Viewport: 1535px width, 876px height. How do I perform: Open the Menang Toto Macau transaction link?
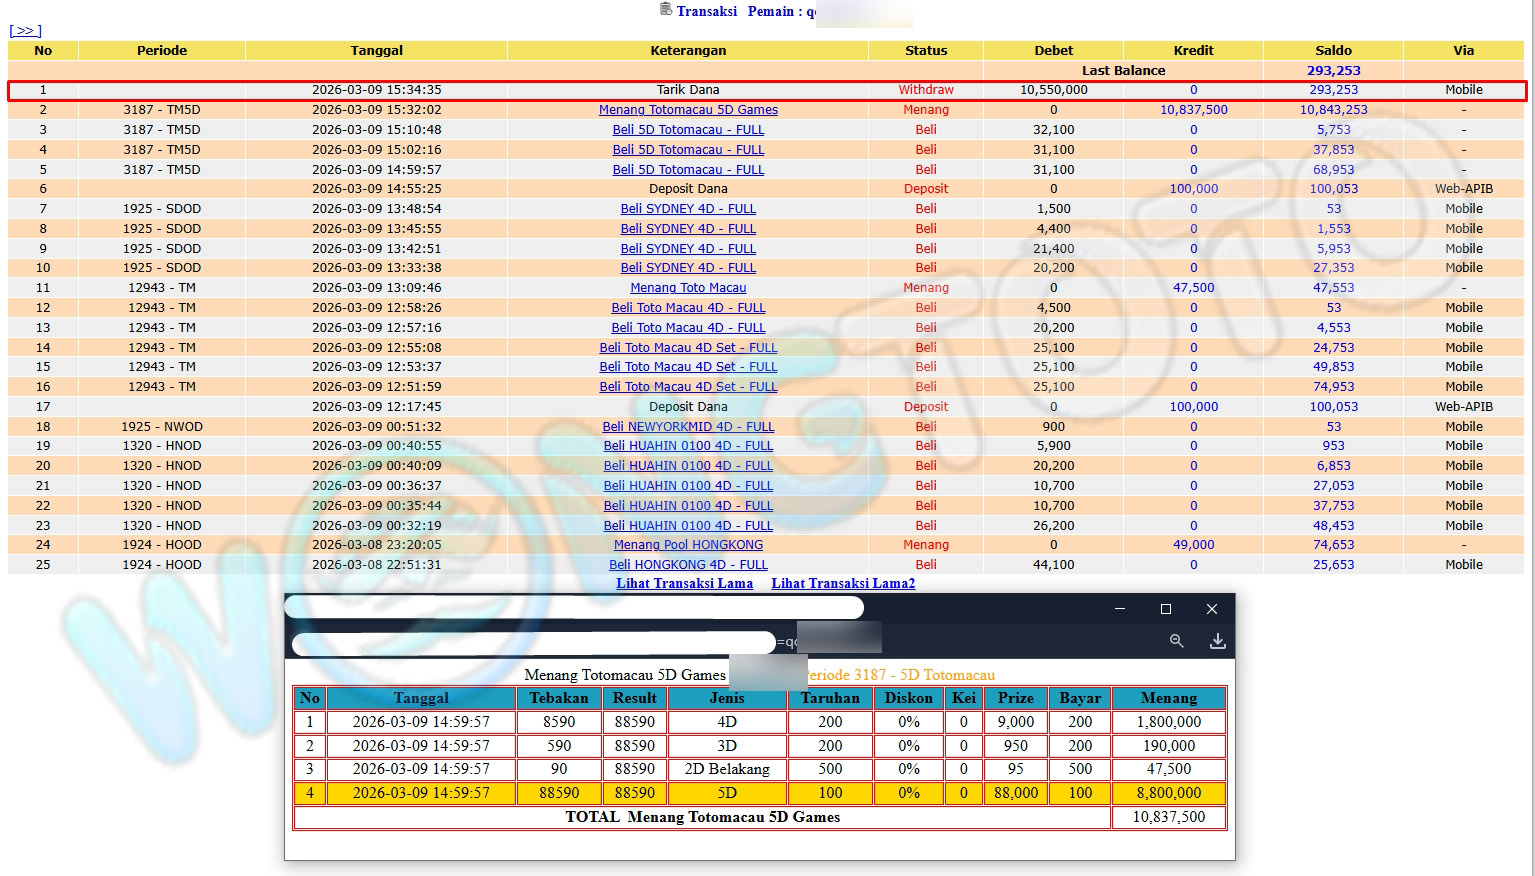pyautogui.click(x=688, y=288)
